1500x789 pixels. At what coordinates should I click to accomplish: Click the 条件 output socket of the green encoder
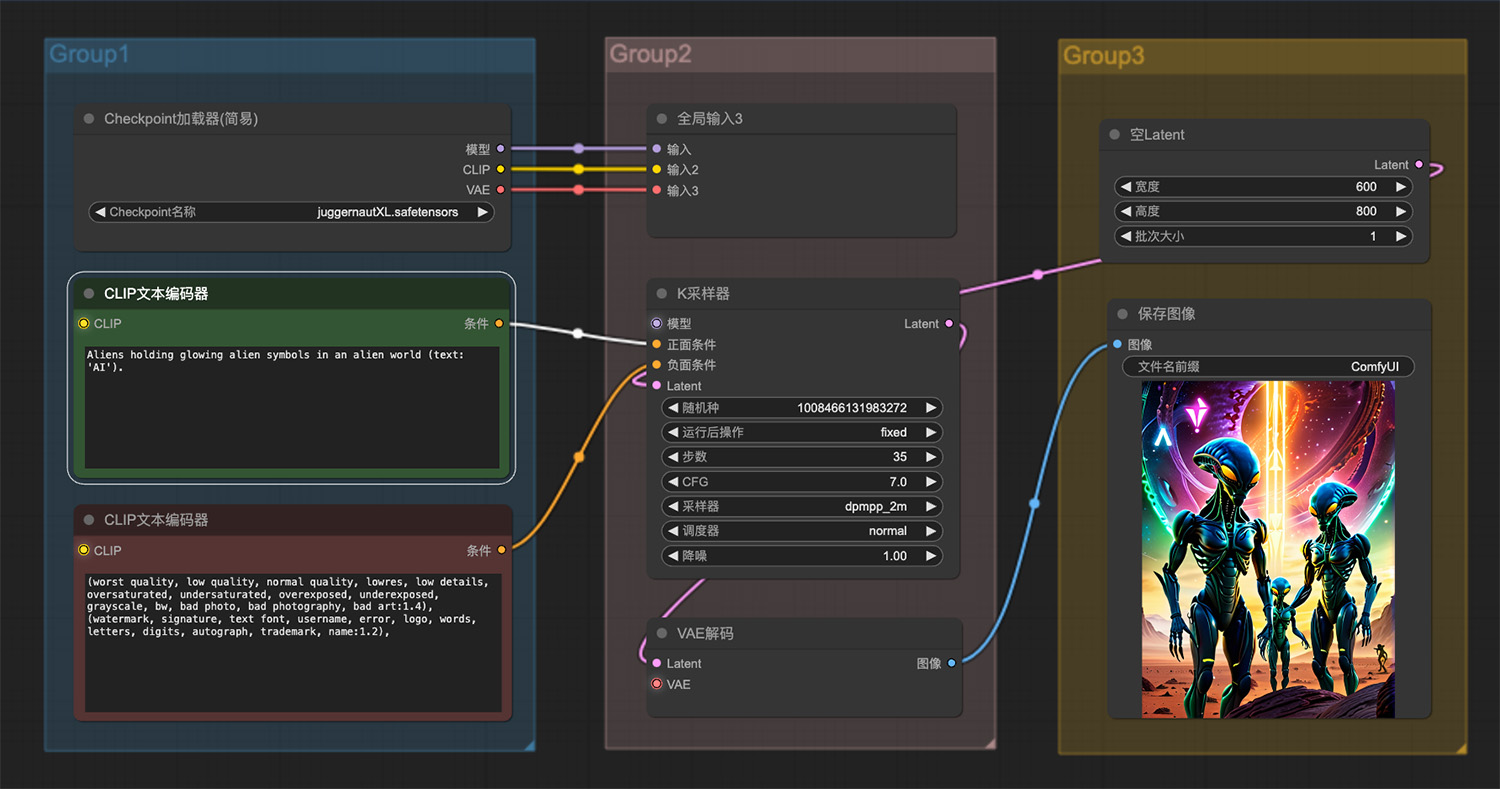(x=499, y=323)
